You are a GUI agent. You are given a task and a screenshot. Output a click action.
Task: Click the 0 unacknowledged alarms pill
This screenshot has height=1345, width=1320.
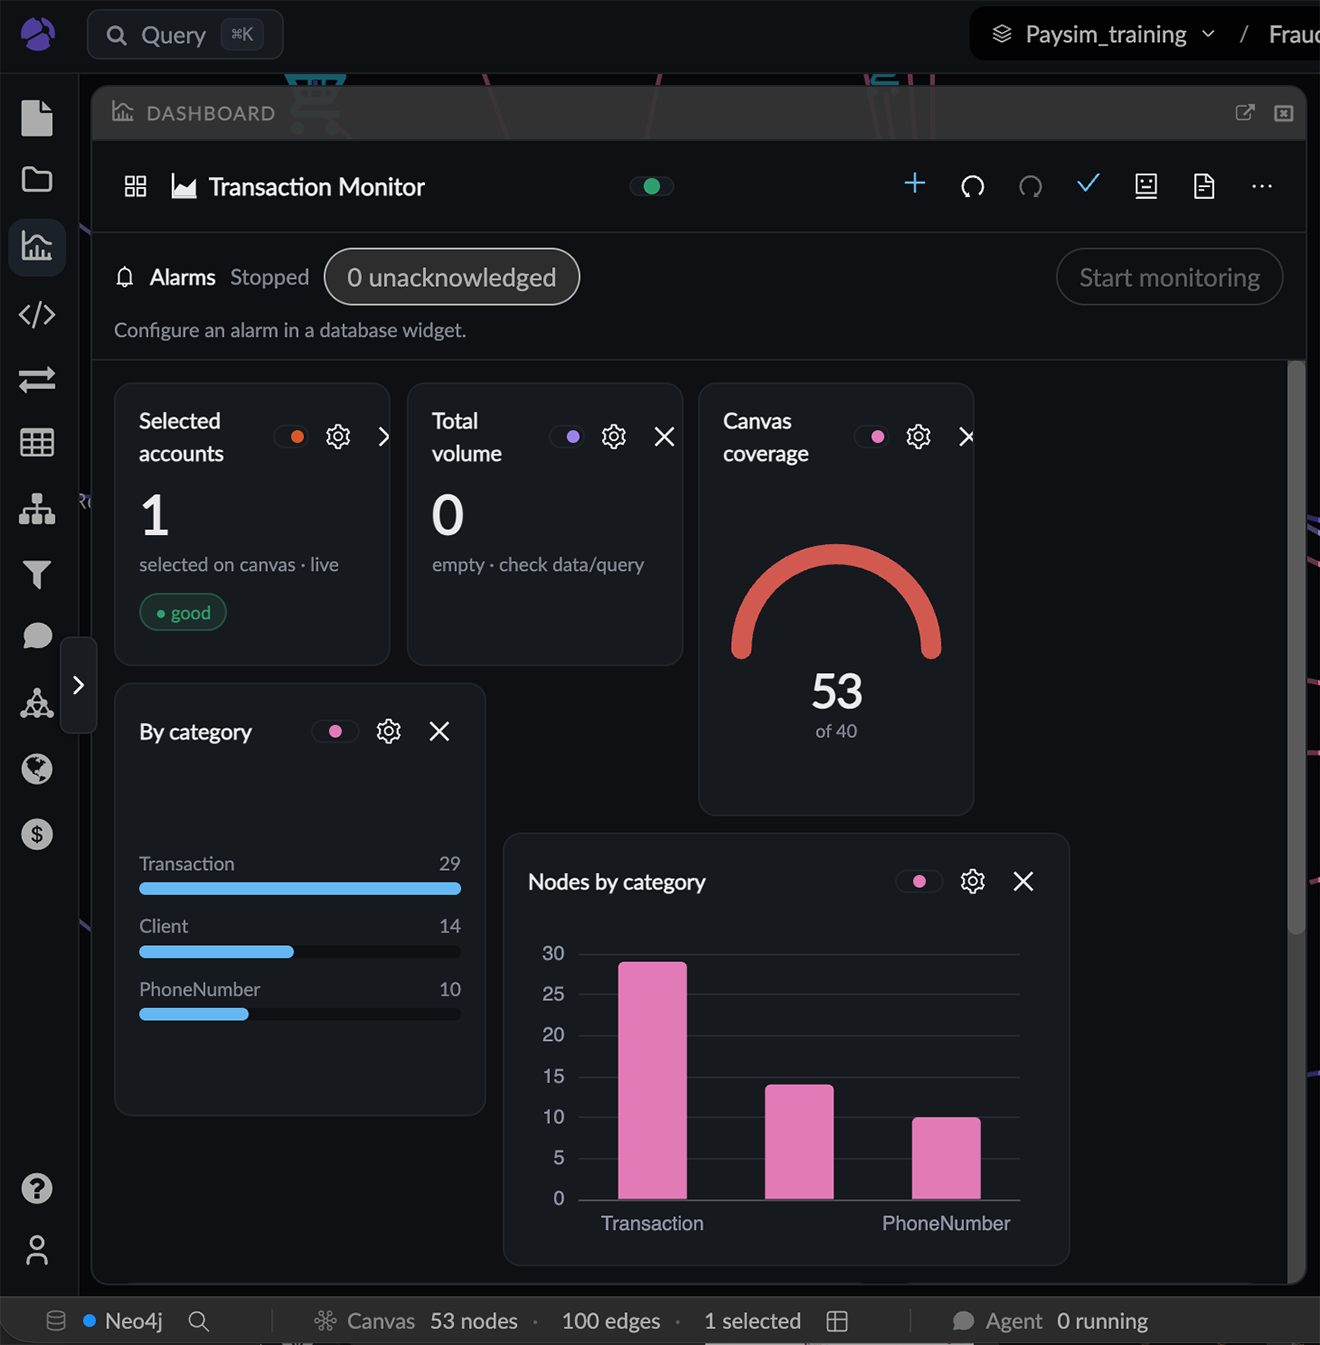pyautogui.click(x=452, y=277)
